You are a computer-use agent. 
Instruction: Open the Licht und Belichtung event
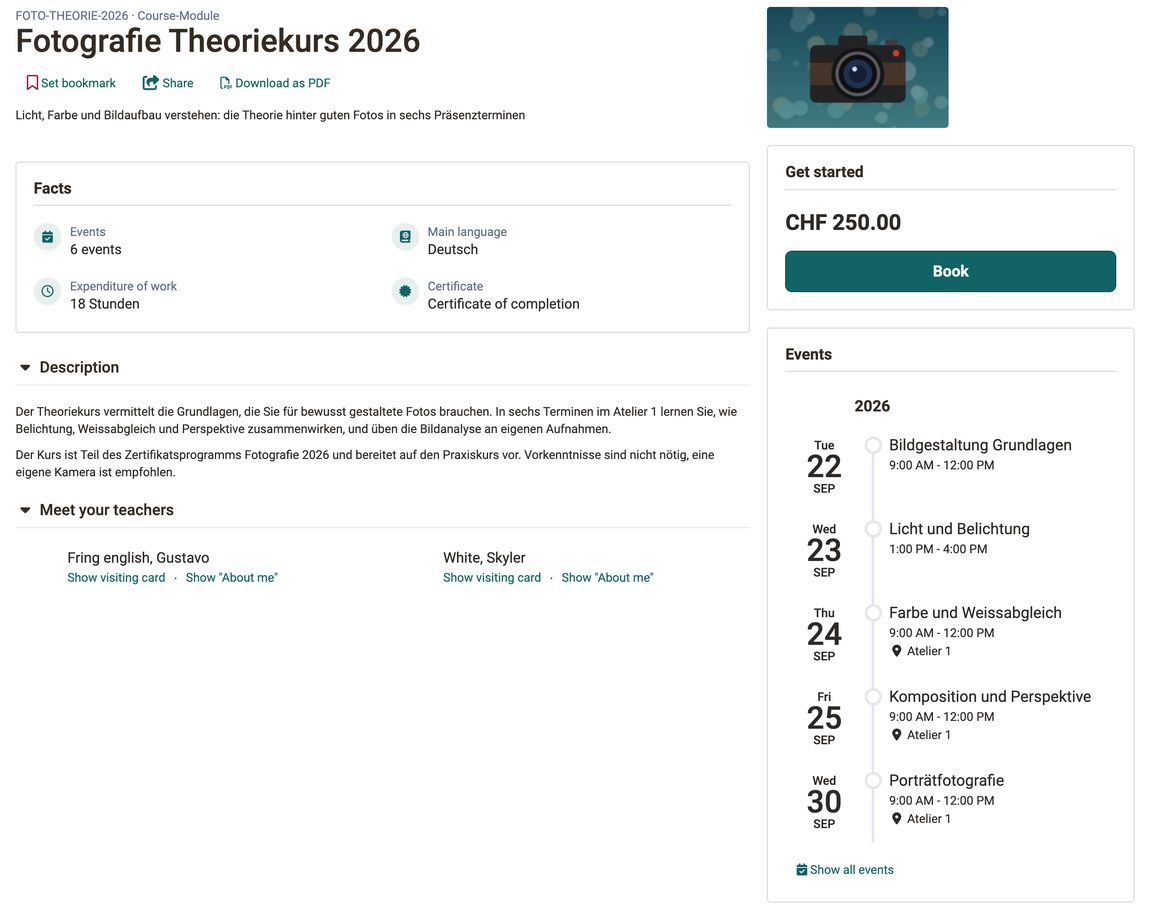(959, 529)
